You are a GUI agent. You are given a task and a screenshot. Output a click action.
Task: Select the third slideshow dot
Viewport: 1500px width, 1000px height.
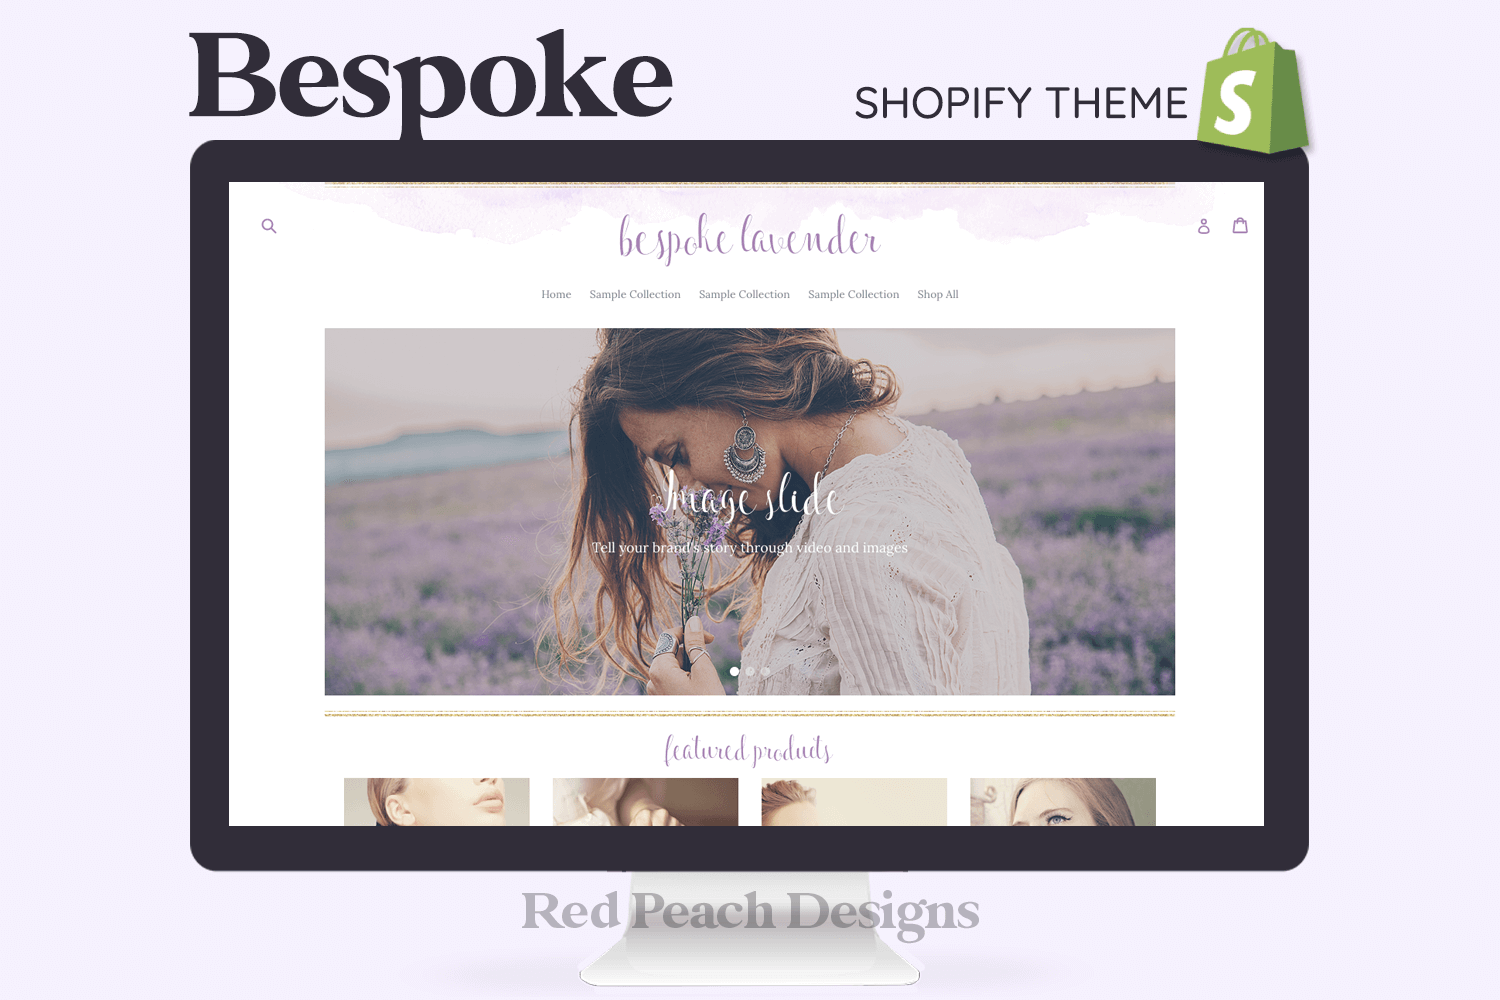[x=765, y=671]
